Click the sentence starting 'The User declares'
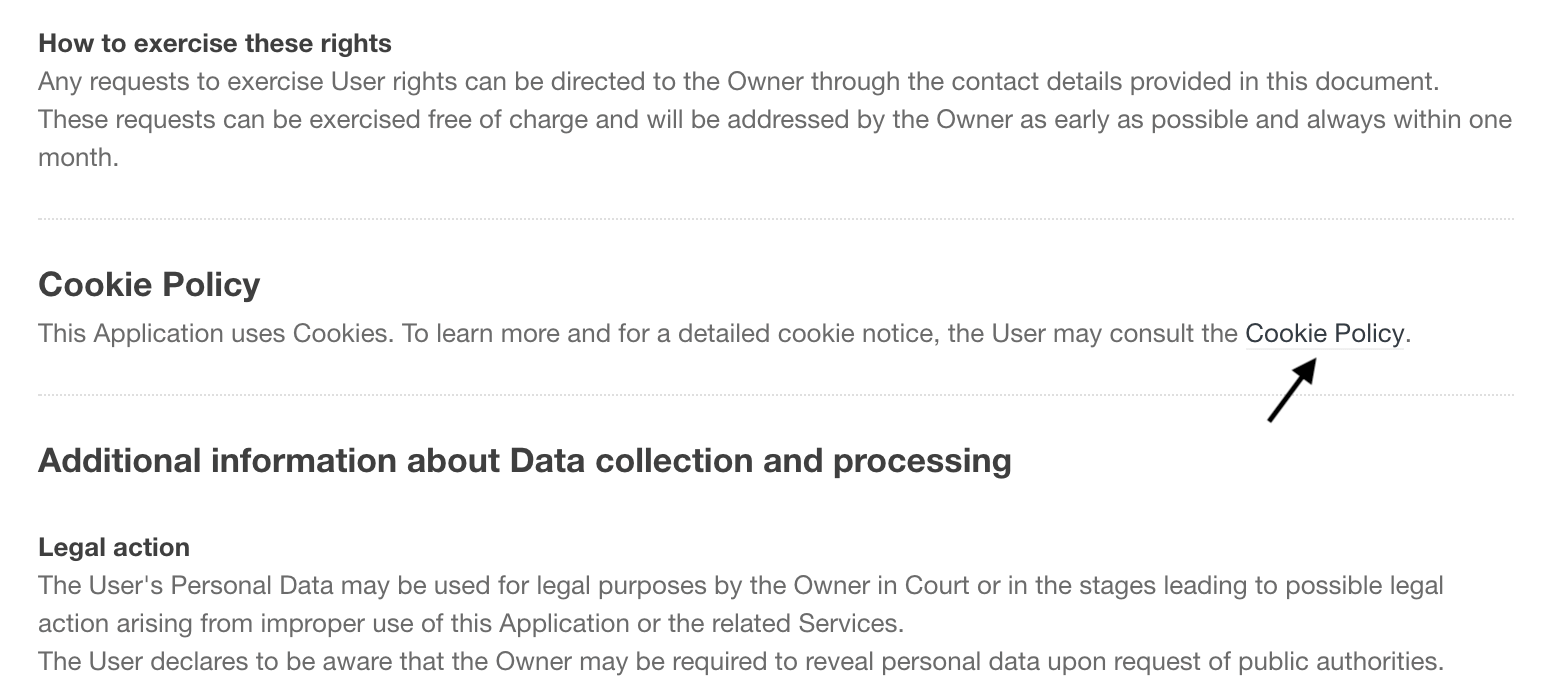The height and width of the screenshot is (700, 1550). [740, 661]
